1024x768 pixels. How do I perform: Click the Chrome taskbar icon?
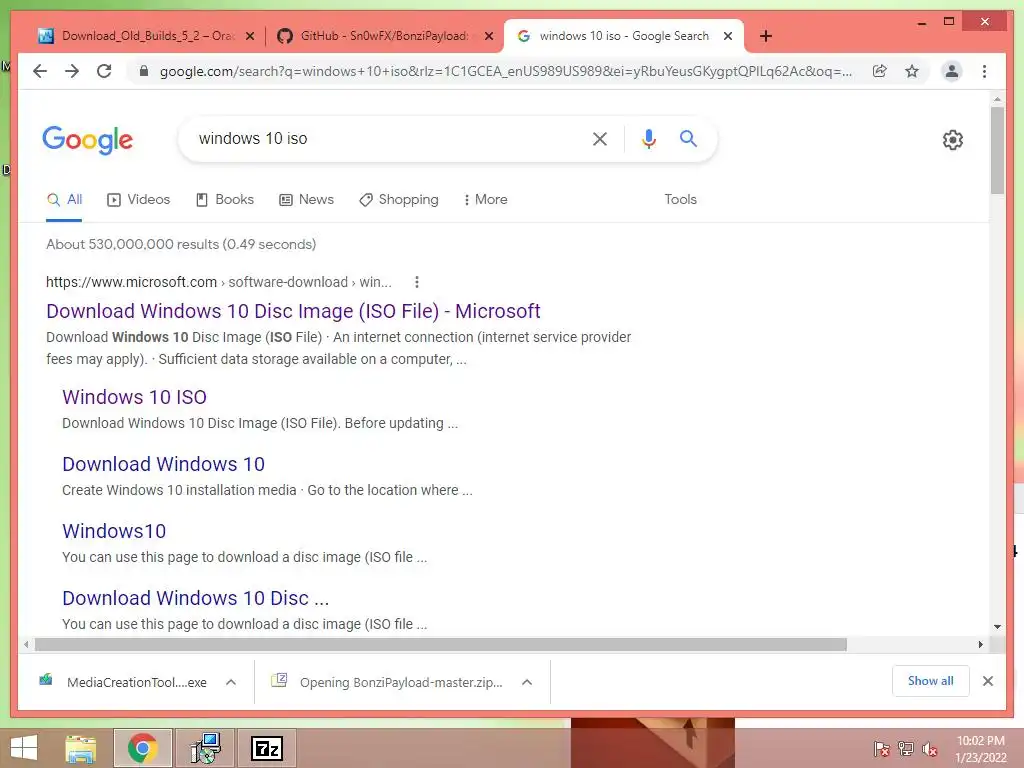(x=142, y=748)
